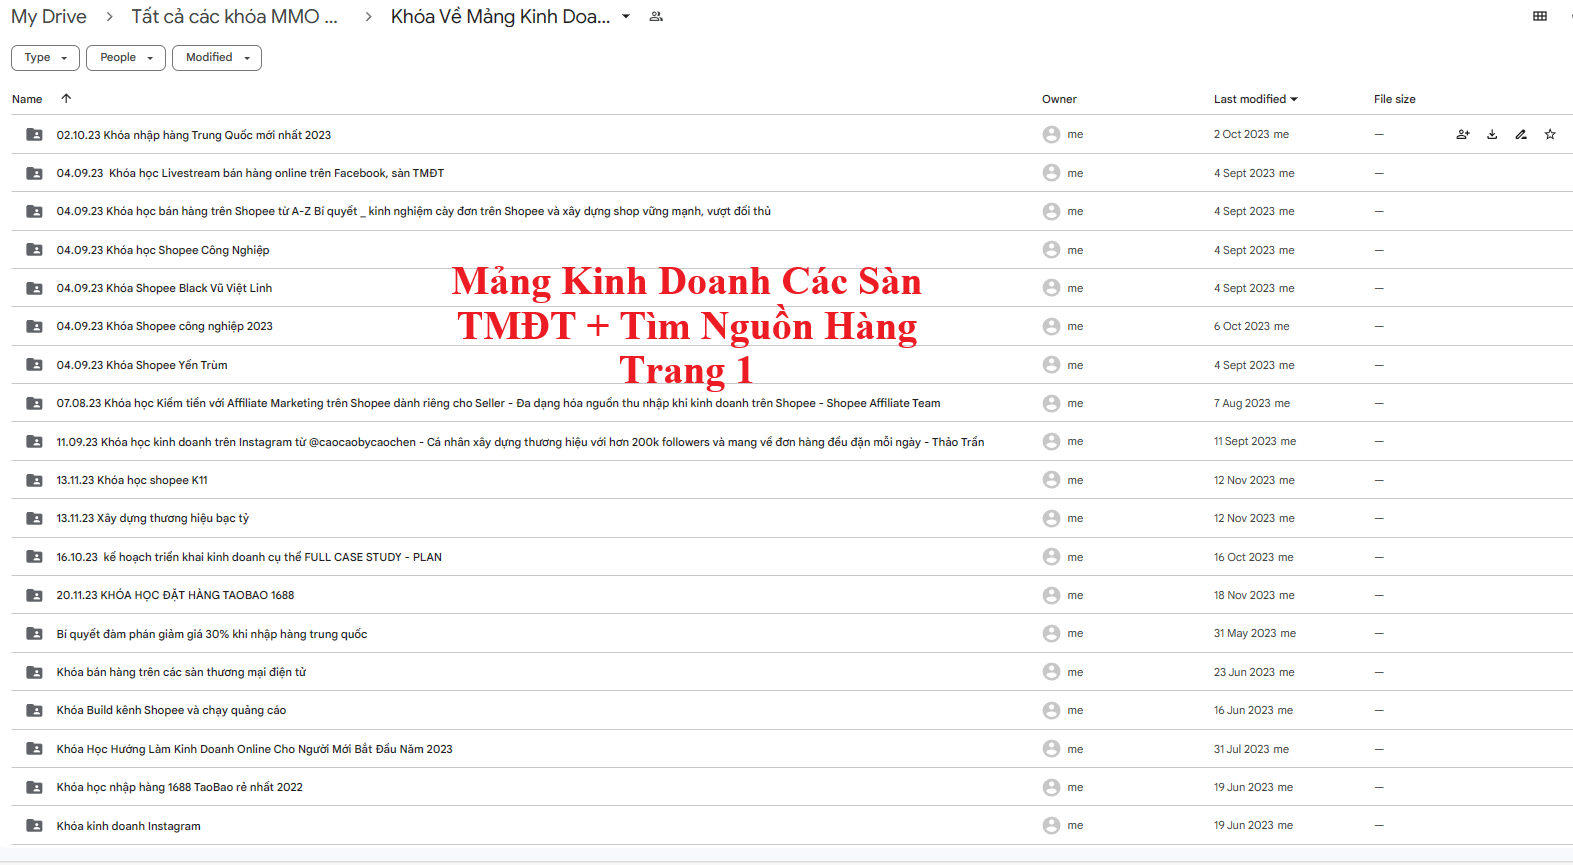Click the folder icon of 04.09.23 Khóa học Livestream
This screenshot has height=865, width=1573.
34,173
